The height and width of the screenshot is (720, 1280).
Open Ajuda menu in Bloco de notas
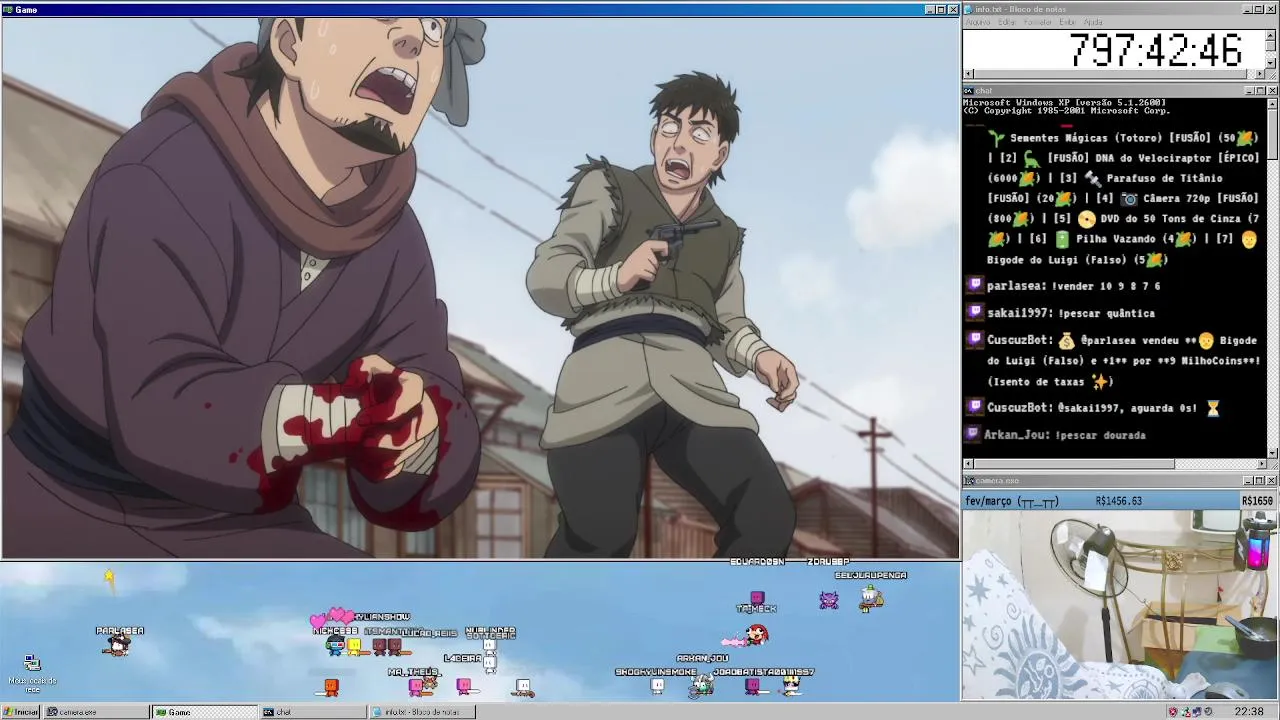pos(1093,22)
